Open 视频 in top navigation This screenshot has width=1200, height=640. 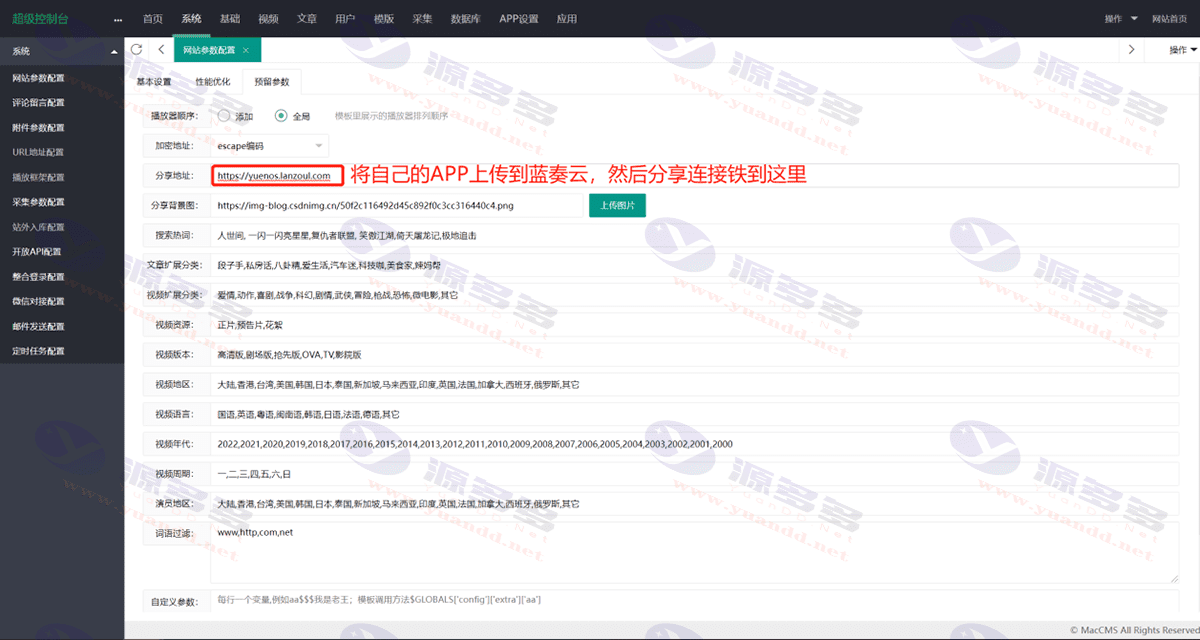click(268, 19)
